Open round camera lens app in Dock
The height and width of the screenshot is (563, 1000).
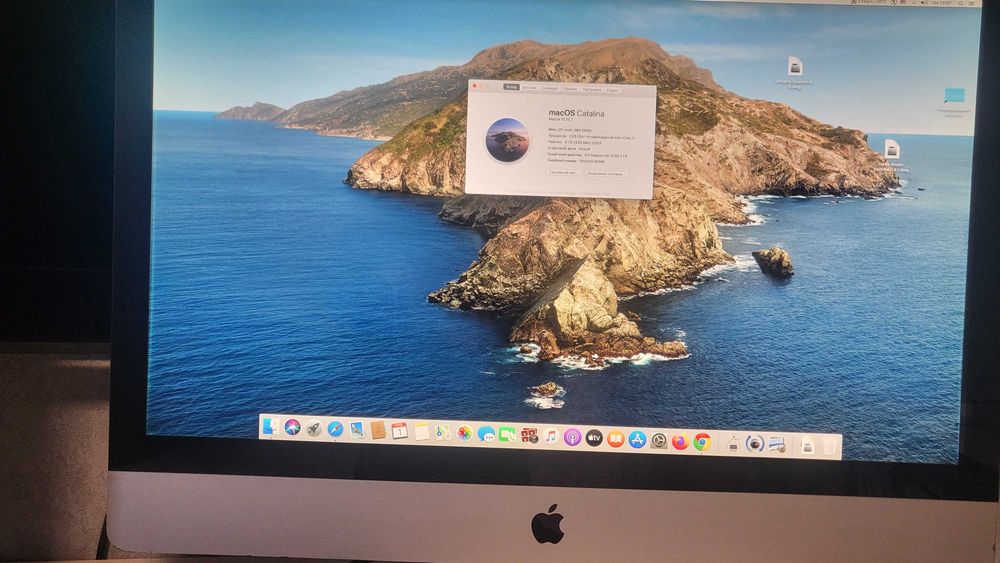tap(755, 443)
